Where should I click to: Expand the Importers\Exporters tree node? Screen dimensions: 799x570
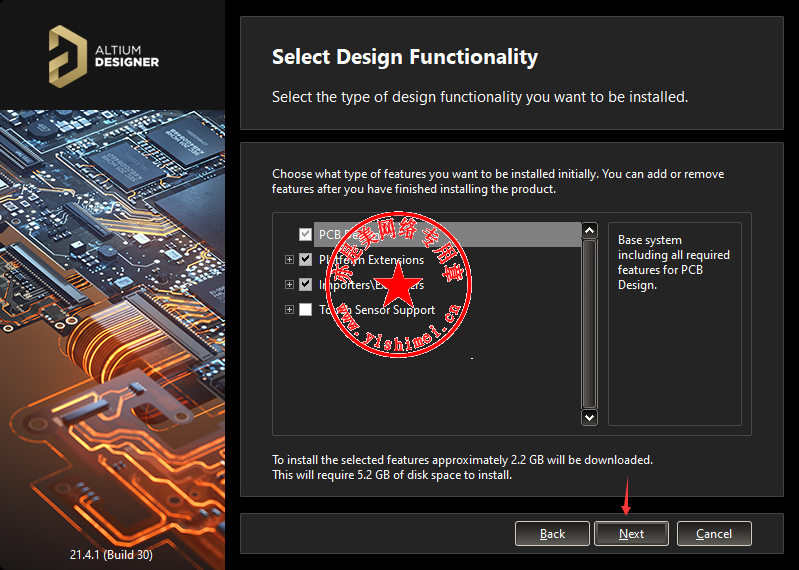289,284
